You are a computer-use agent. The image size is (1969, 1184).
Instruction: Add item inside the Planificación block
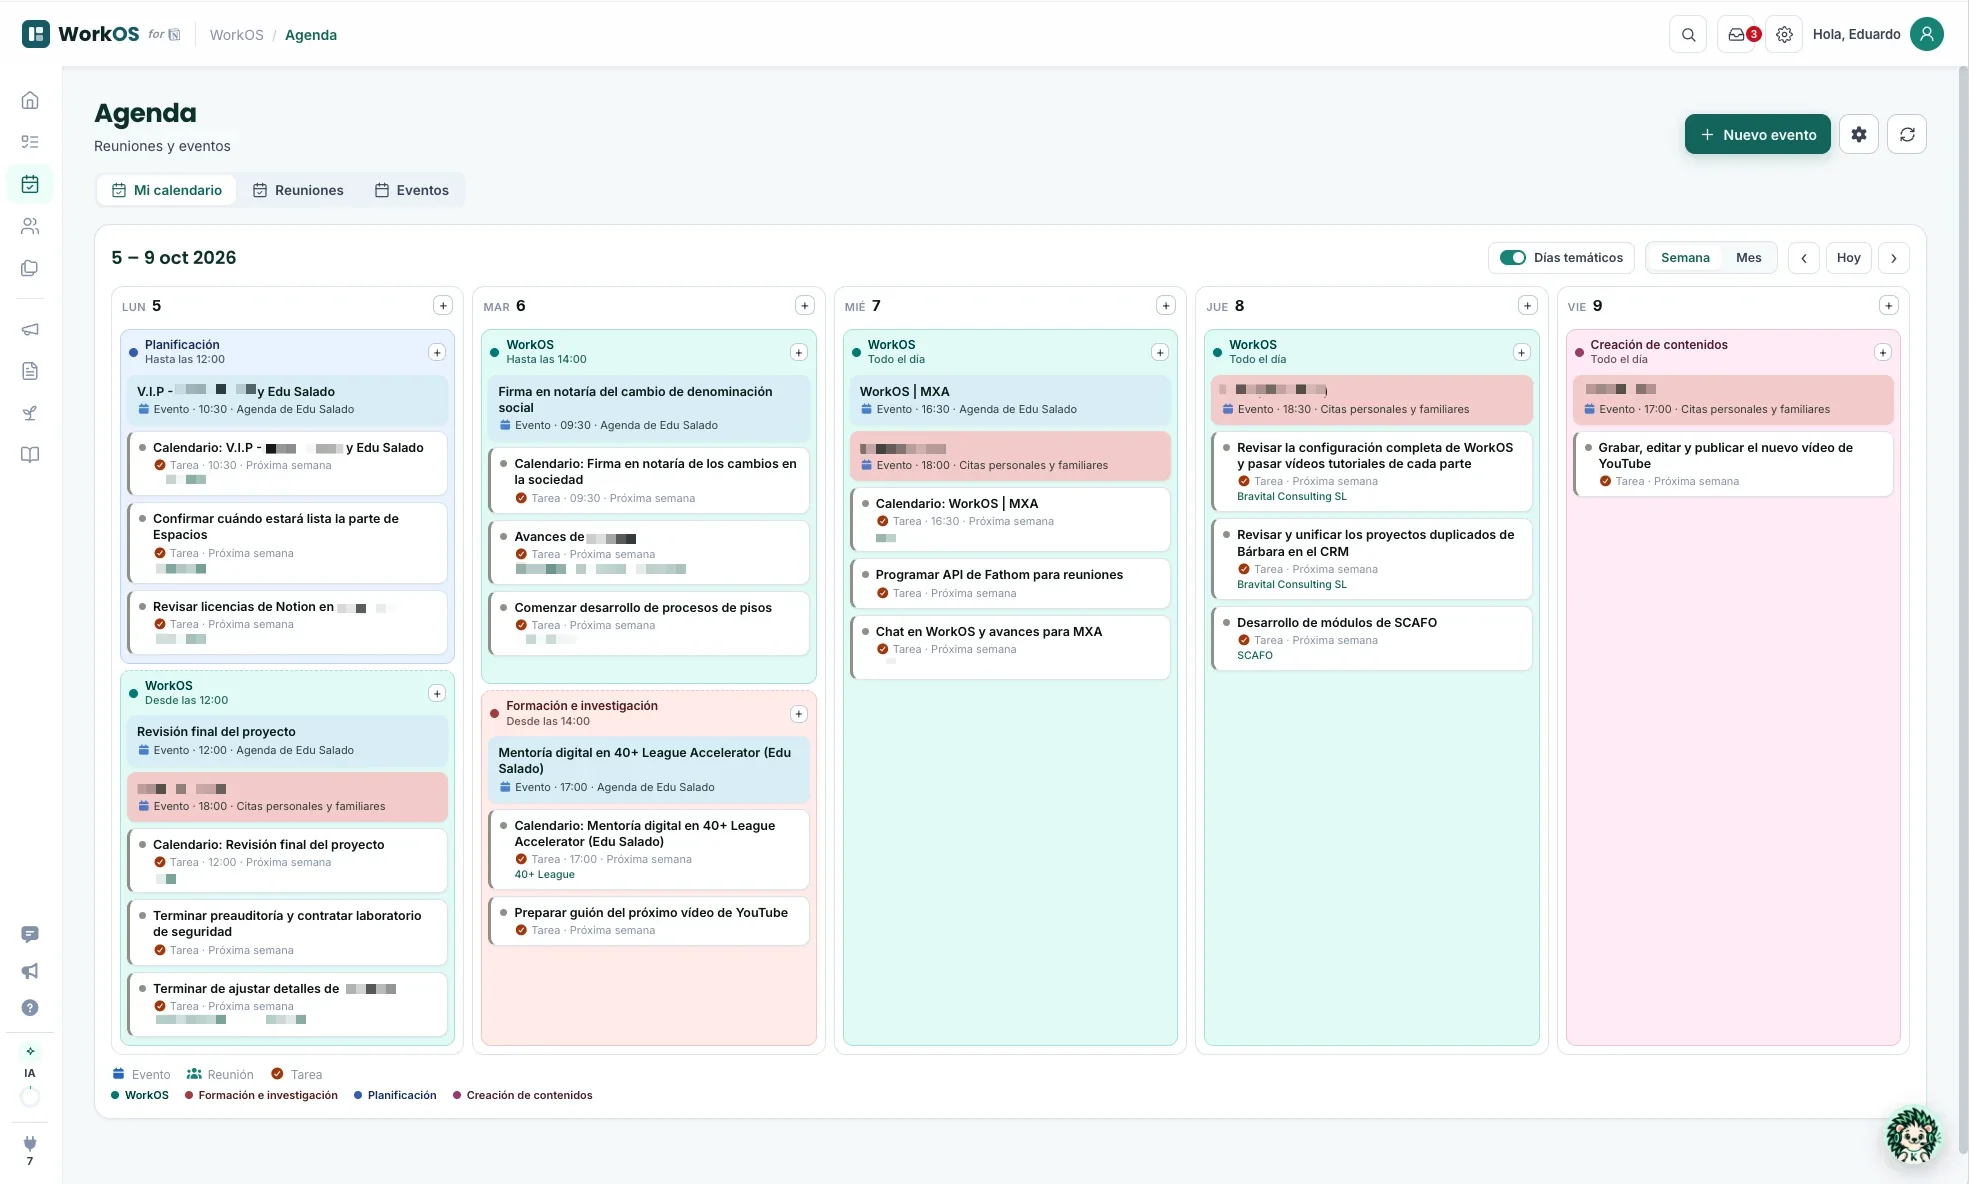click(437, 352)
